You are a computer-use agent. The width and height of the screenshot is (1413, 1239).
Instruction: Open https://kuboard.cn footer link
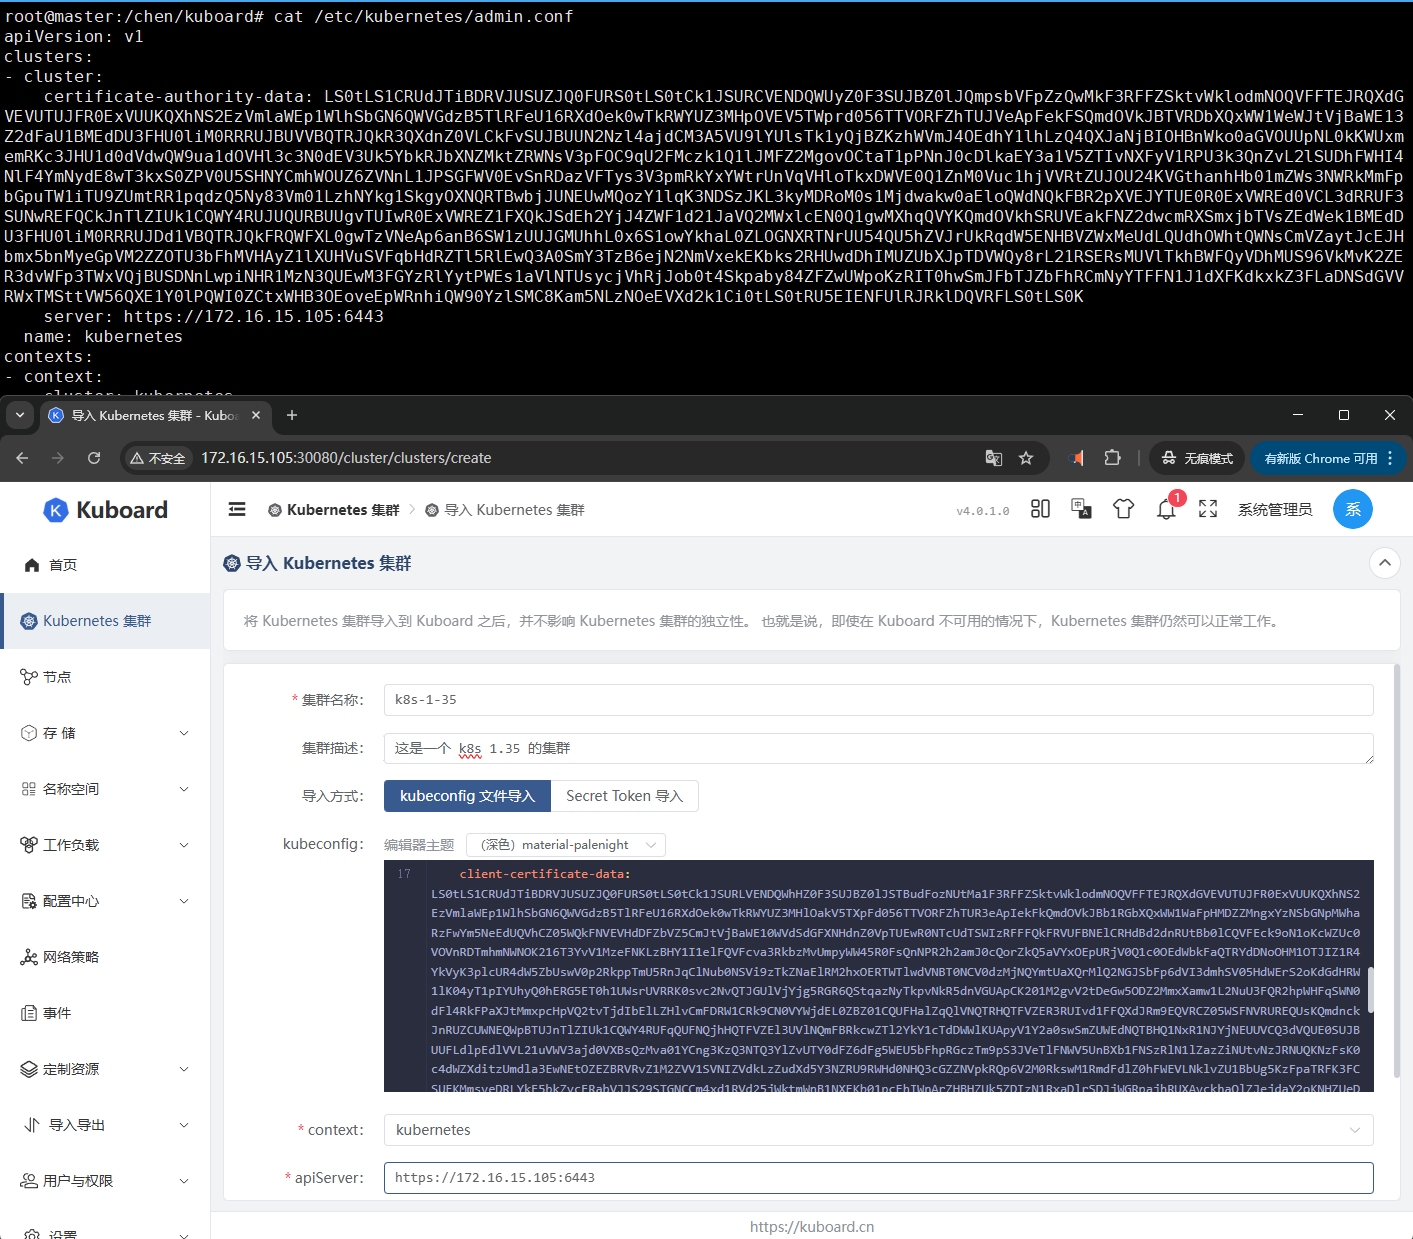coord(812,1227)
